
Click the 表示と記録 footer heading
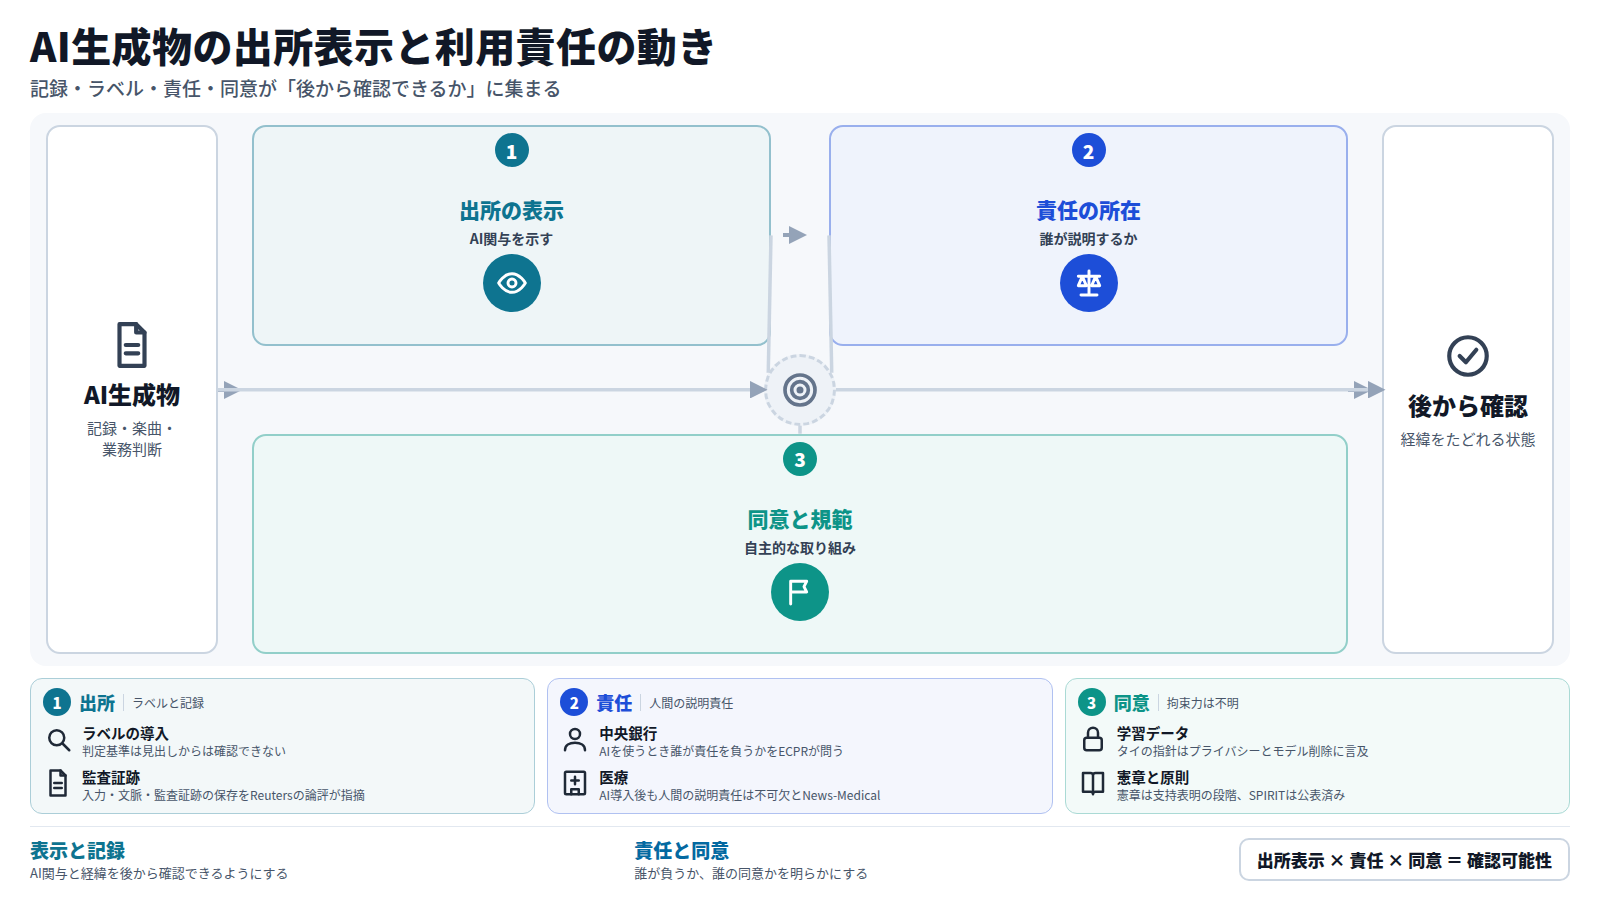click(x=78, y=851)
